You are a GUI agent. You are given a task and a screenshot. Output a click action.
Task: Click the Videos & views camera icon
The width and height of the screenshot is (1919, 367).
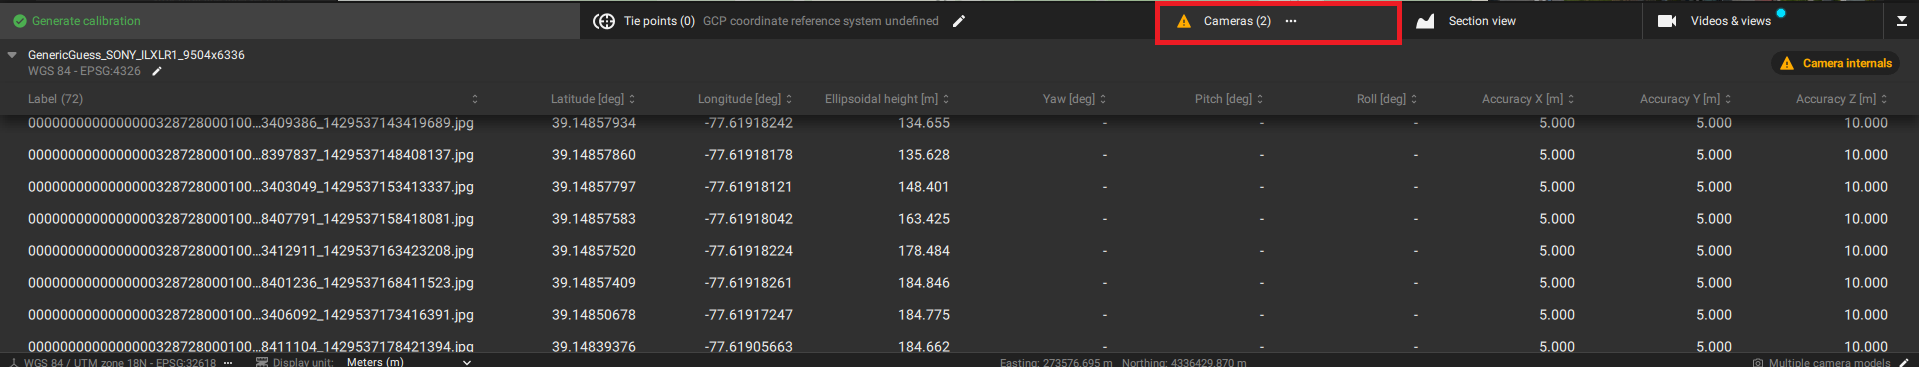[1667, 21]
